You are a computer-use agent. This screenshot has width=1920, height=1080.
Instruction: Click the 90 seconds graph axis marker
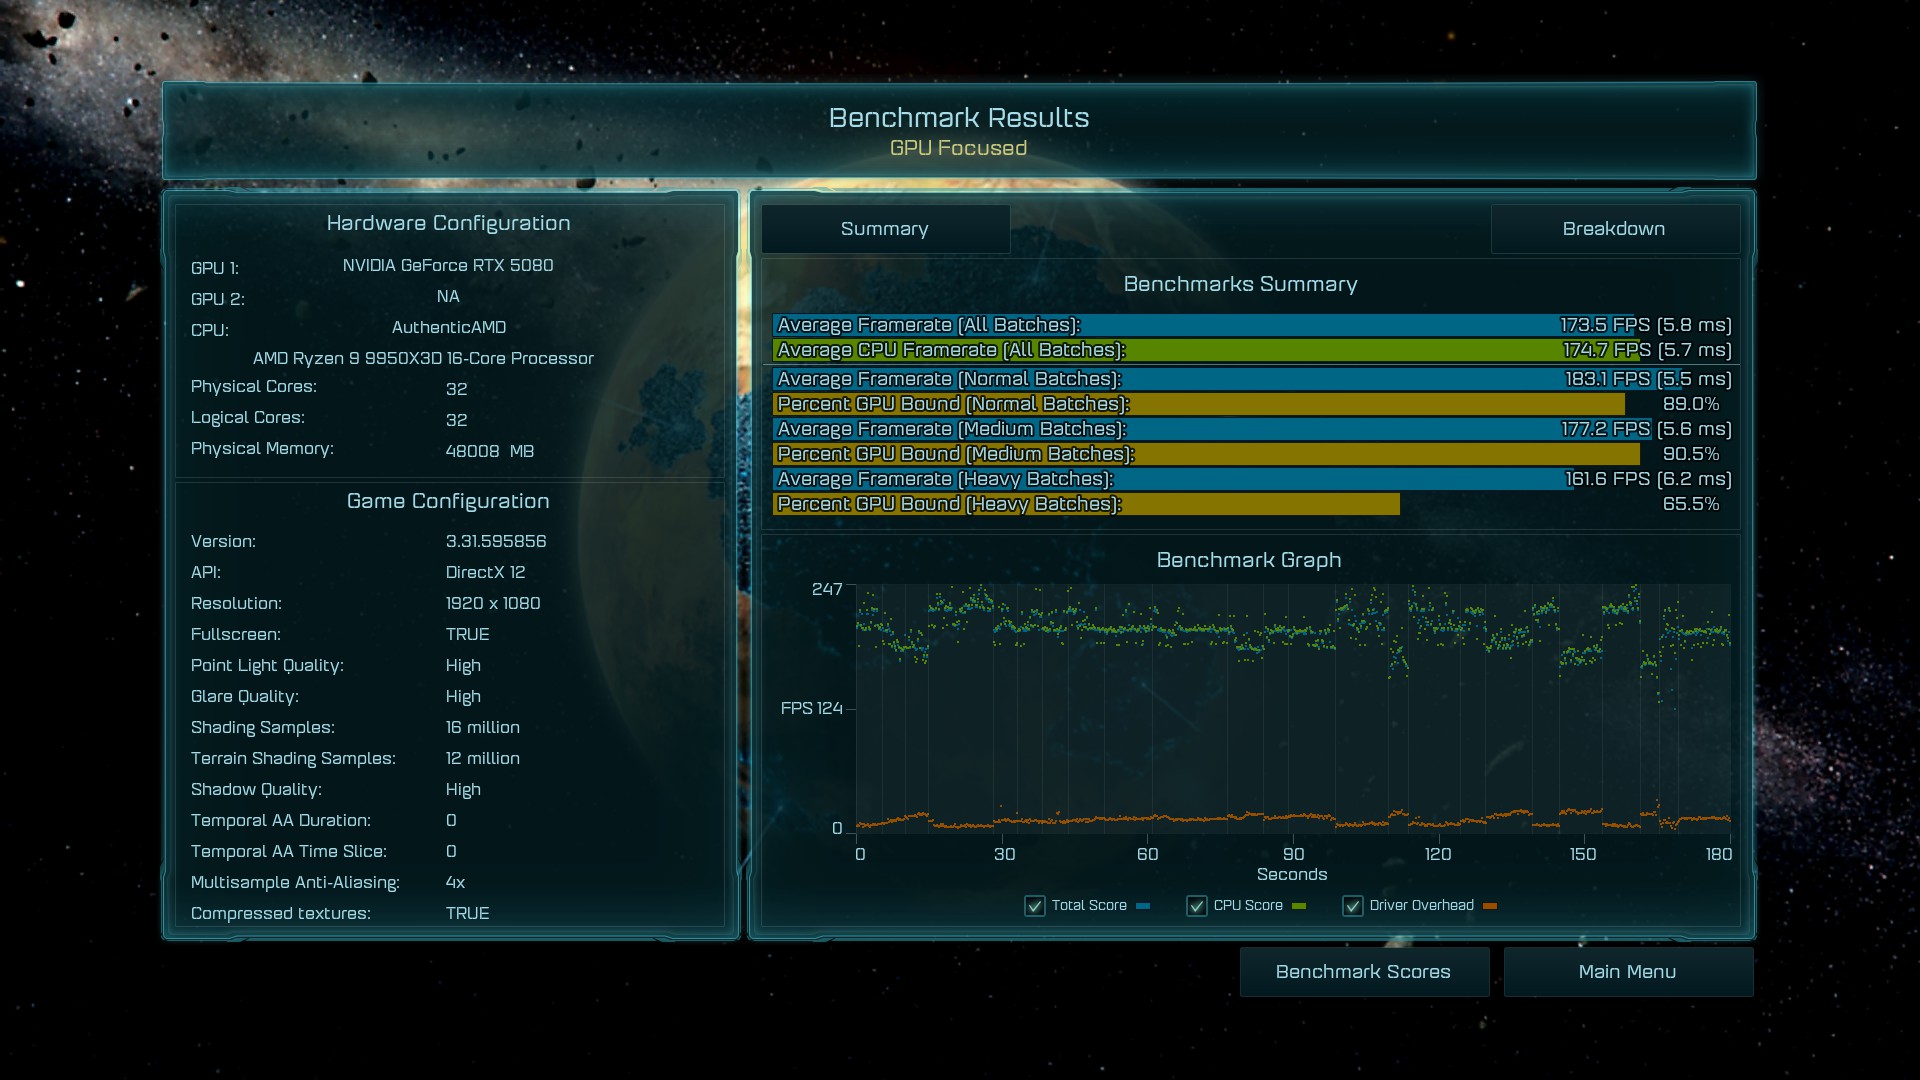coord(1293,854)
